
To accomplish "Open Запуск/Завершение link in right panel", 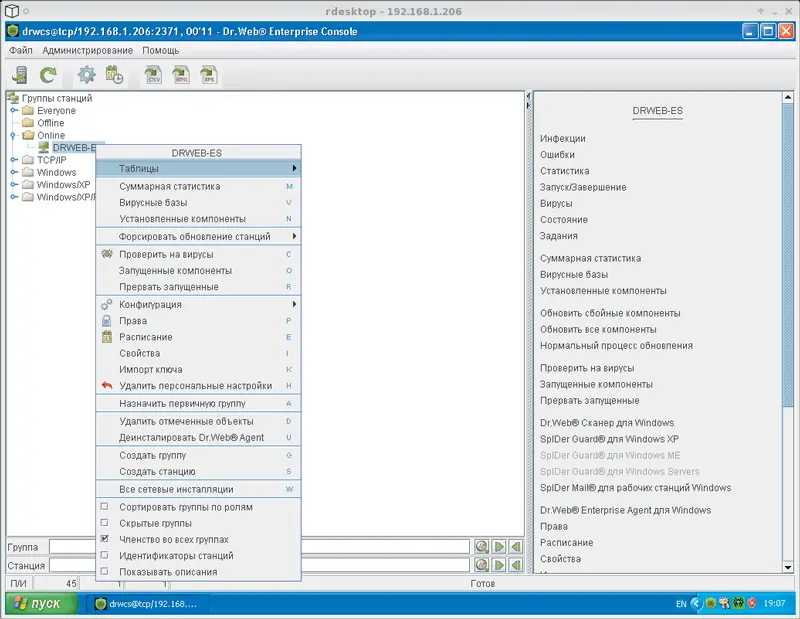I will 583,187.
